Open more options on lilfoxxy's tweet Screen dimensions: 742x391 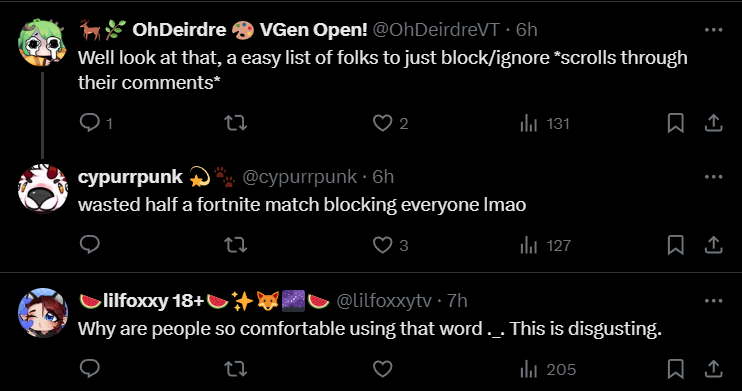tap(713, 301)
